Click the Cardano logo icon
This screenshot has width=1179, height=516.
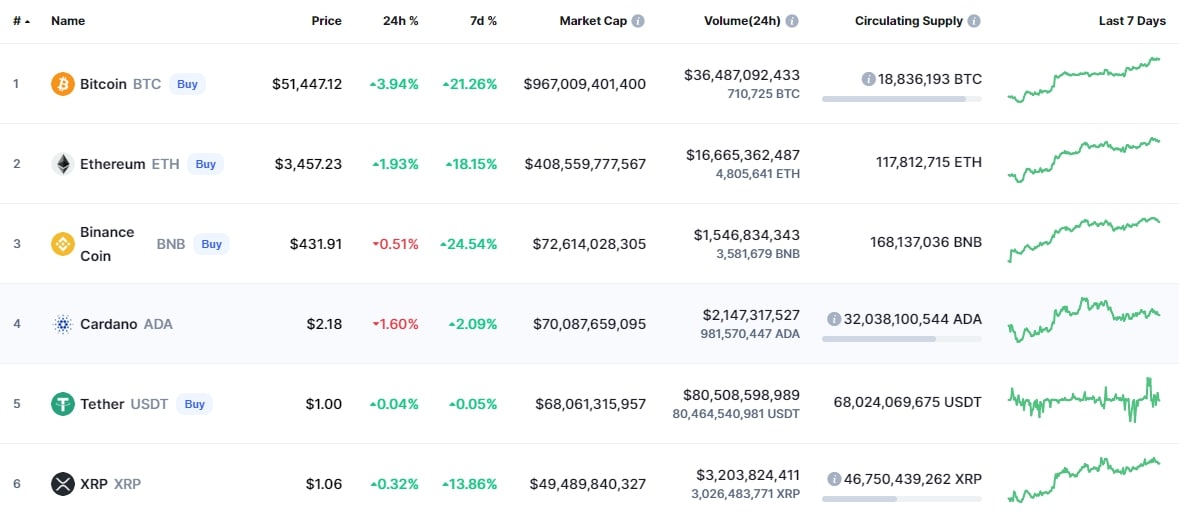[62, 324]
